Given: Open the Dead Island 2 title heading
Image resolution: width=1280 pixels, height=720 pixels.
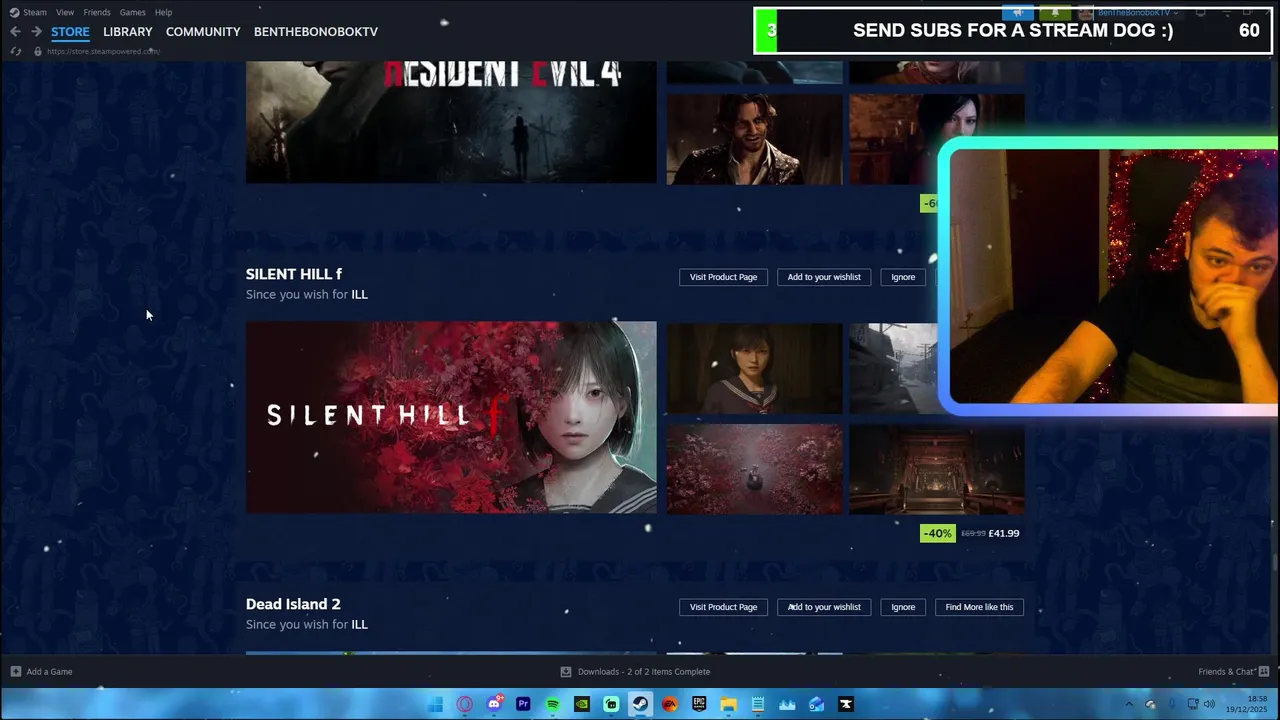Looking at the screenshot, I should tap(293, 604).
